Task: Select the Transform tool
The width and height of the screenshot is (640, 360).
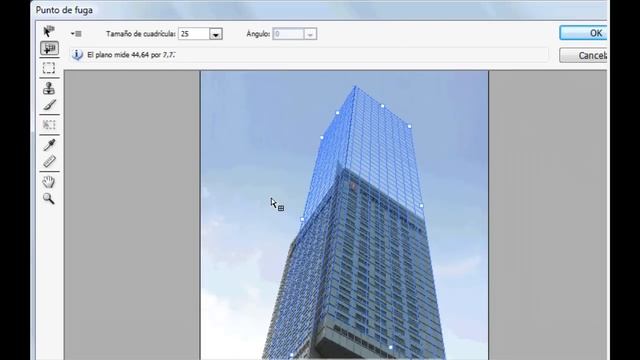Action: pos(49,124)
